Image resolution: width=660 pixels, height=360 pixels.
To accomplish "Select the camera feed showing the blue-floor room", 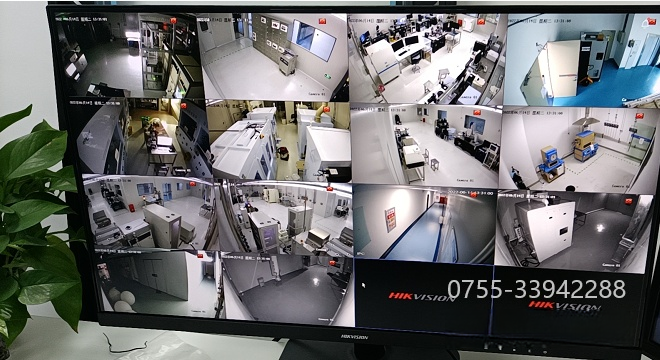I will (582, 60).
